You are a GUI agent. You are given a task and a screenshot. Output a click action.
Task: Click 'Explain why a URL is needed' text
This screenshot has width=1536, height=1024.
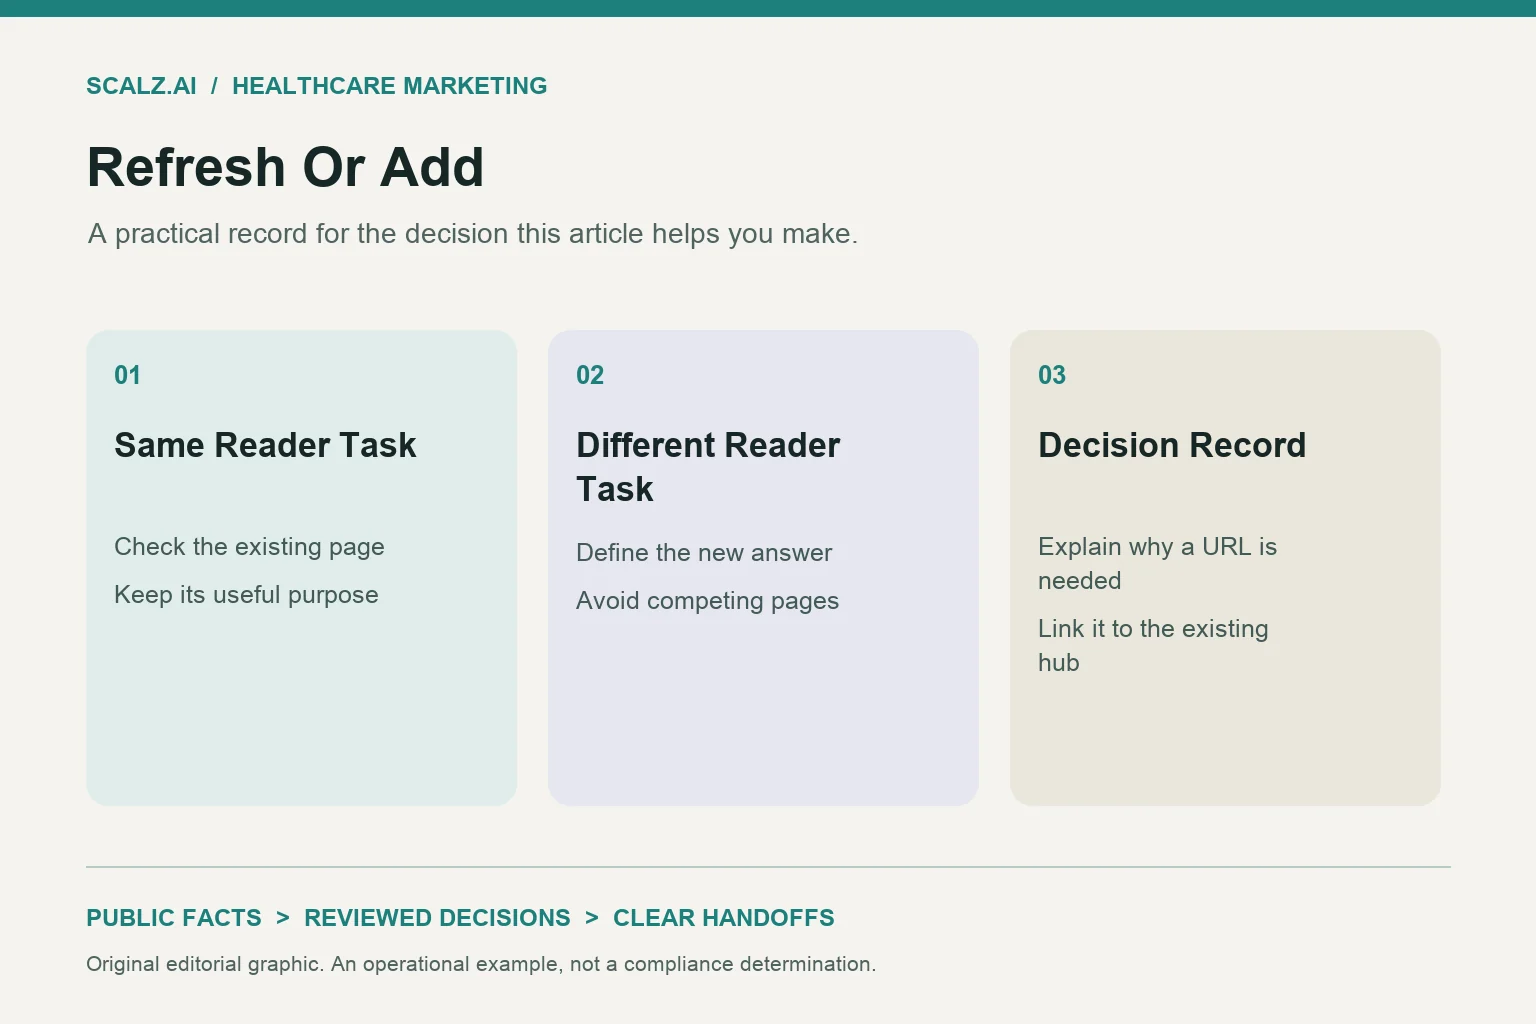(x=1157, y=564)
